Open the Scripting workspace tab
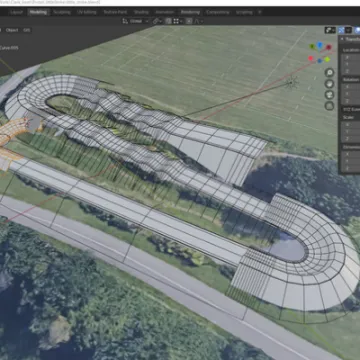The width and height of the screenshot is (360, 360). click(x=244, y=12)
